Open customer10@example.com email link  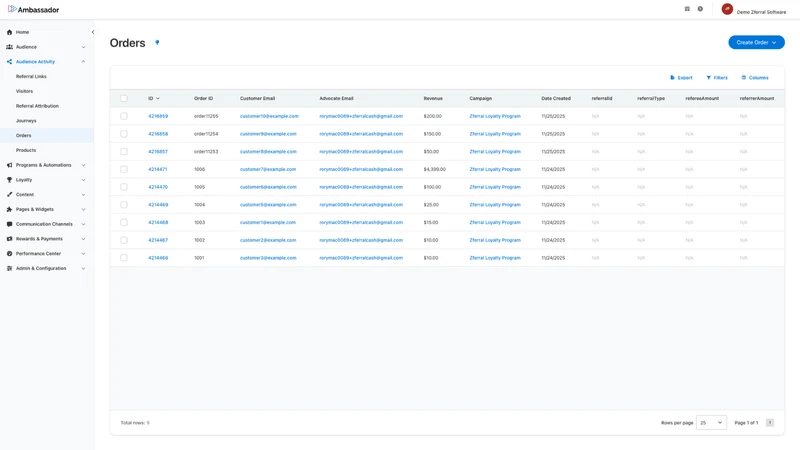269,116
